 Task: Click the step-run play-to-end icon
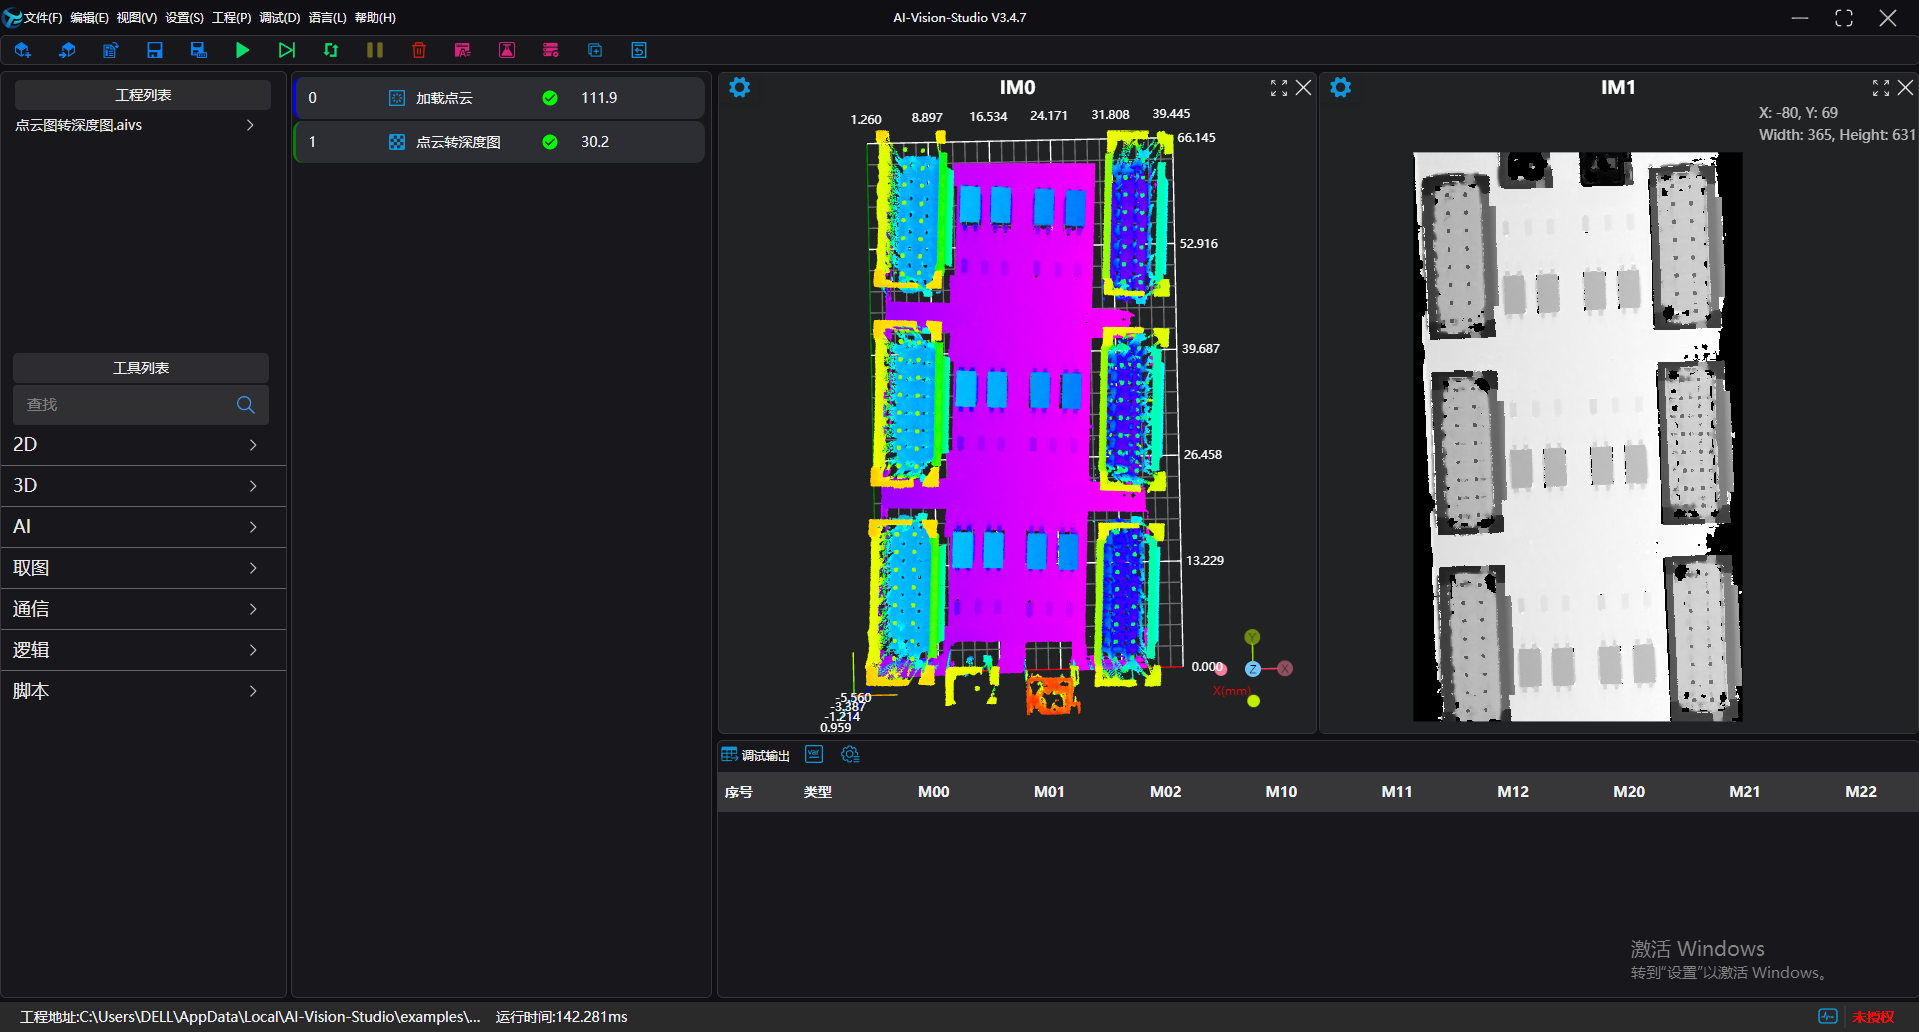tap(287, 50)
